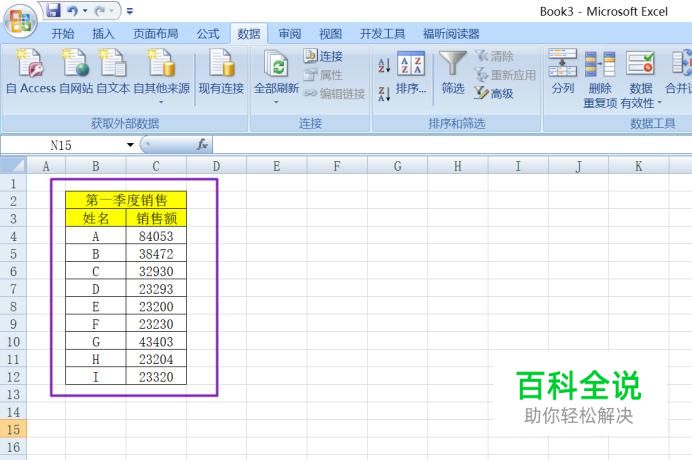Redo the last action
Image resolution: width=692 pixels, height=460 pixels.
[100, 10]
